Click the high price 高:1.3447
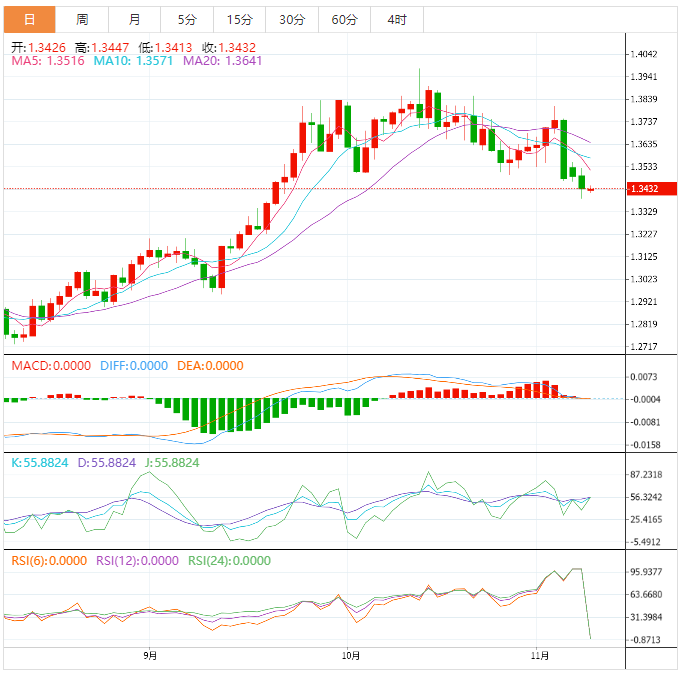686x674 pixels. pyautogui.click(x=102, y=47)
